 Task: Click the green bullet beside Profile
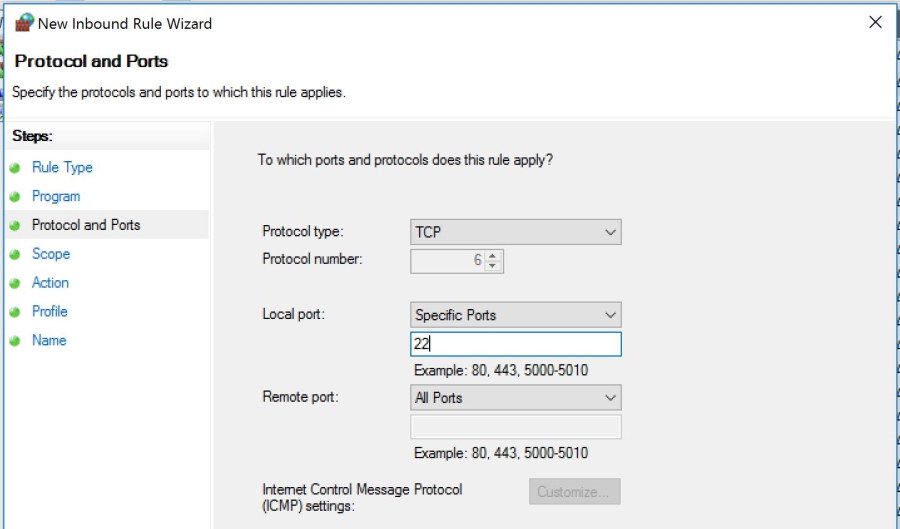[x=15, y=312]
